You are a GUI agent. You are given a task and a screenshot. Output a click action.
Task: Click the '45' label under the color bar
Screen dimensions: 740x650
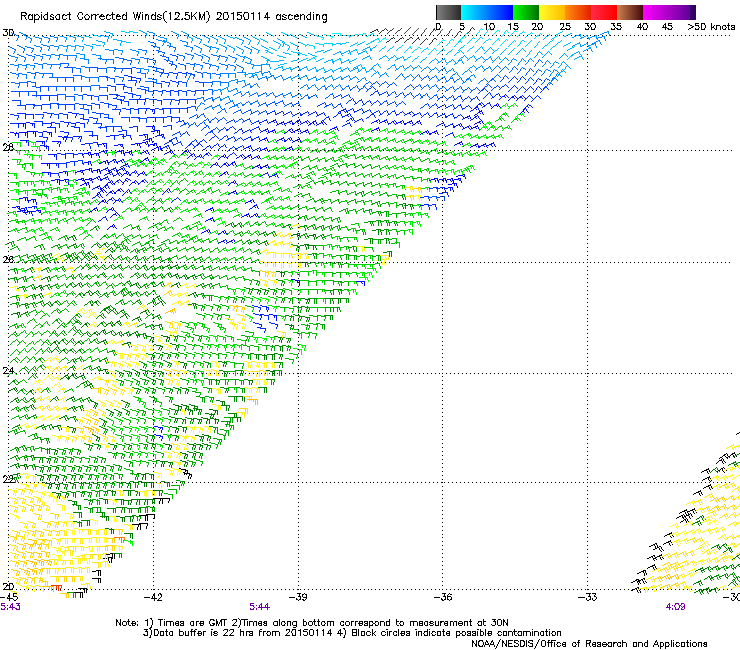tap(667, 27)
